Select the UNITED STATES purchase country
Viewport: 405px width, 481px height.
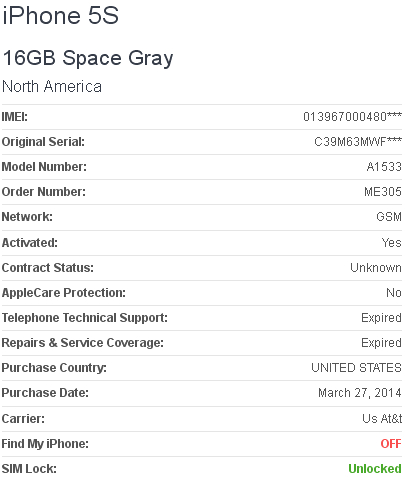pos(356,368)
